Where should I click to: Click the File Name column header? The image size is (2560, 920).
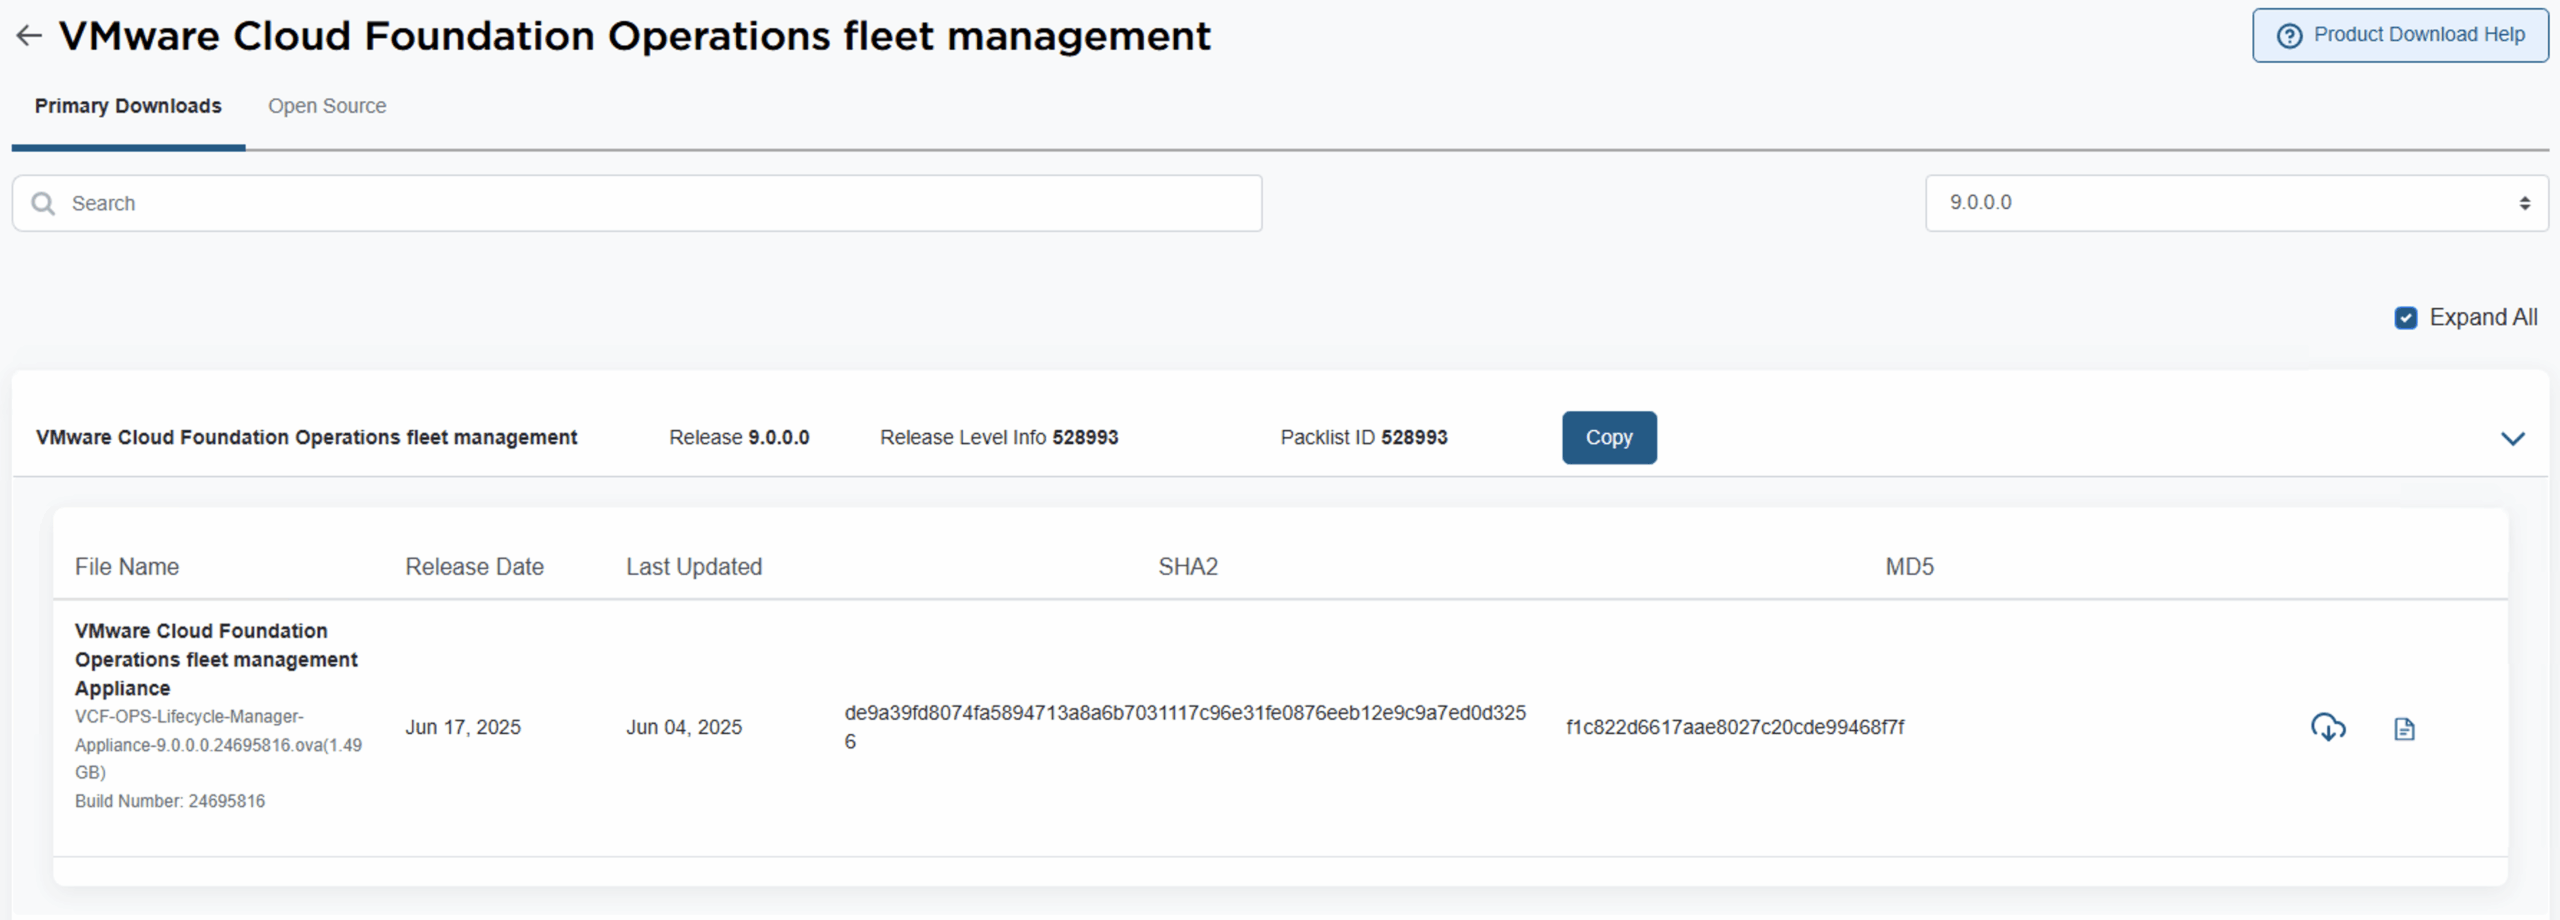[127, 567]
